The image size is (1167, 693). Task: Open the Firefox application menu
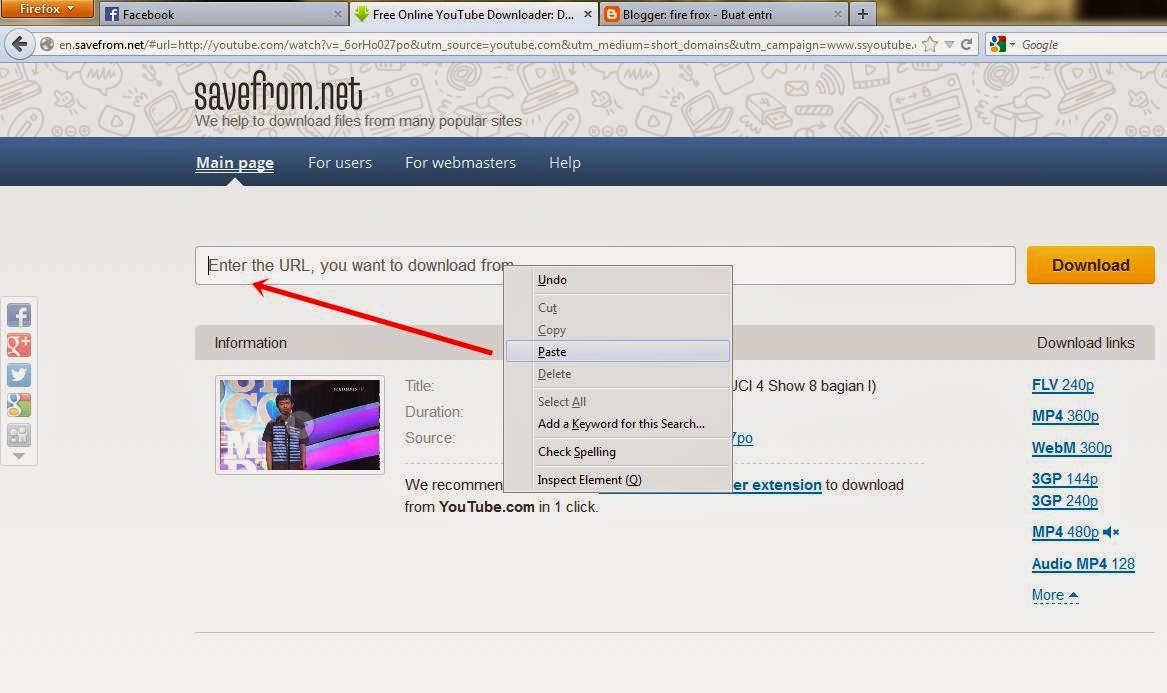[x=47, y=9]
